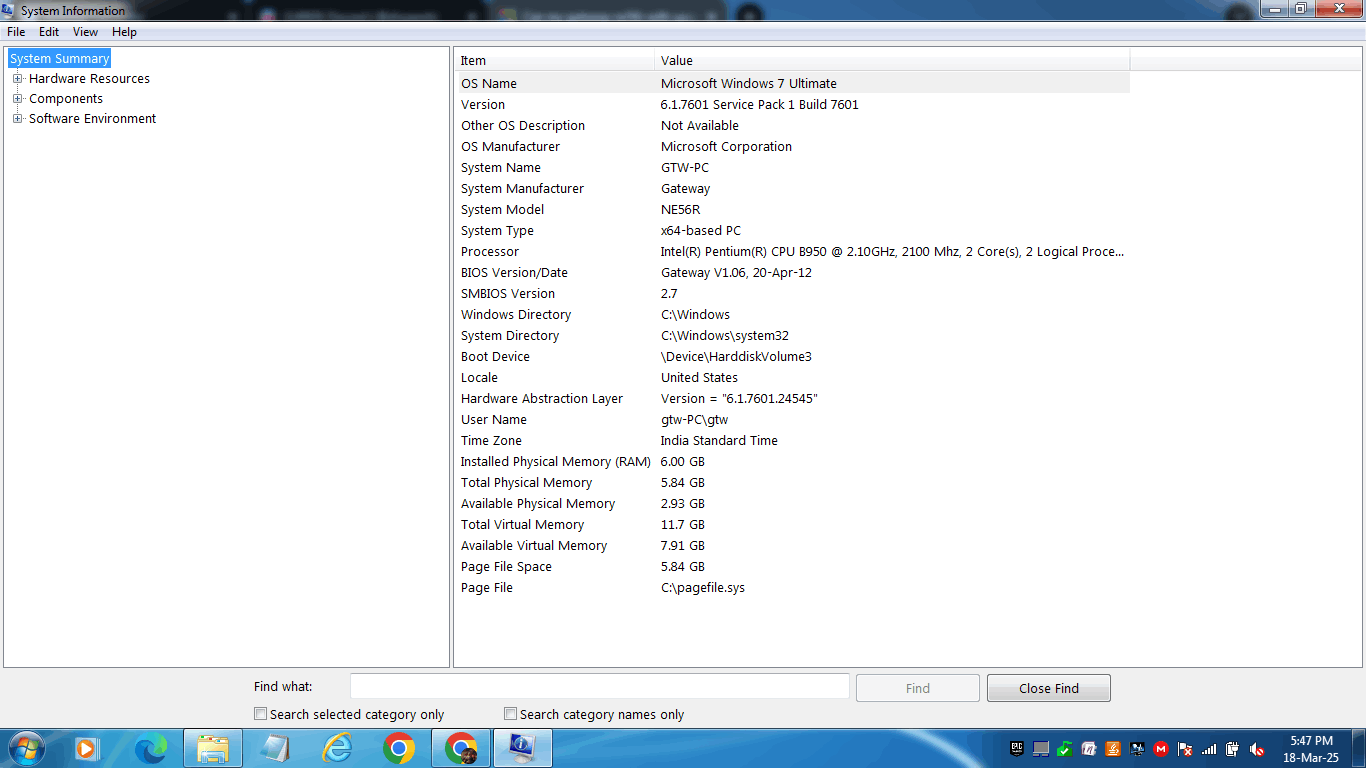The image size is (1366, 768).
Task: Click the Value column header
Action: [x=892, y=61]
